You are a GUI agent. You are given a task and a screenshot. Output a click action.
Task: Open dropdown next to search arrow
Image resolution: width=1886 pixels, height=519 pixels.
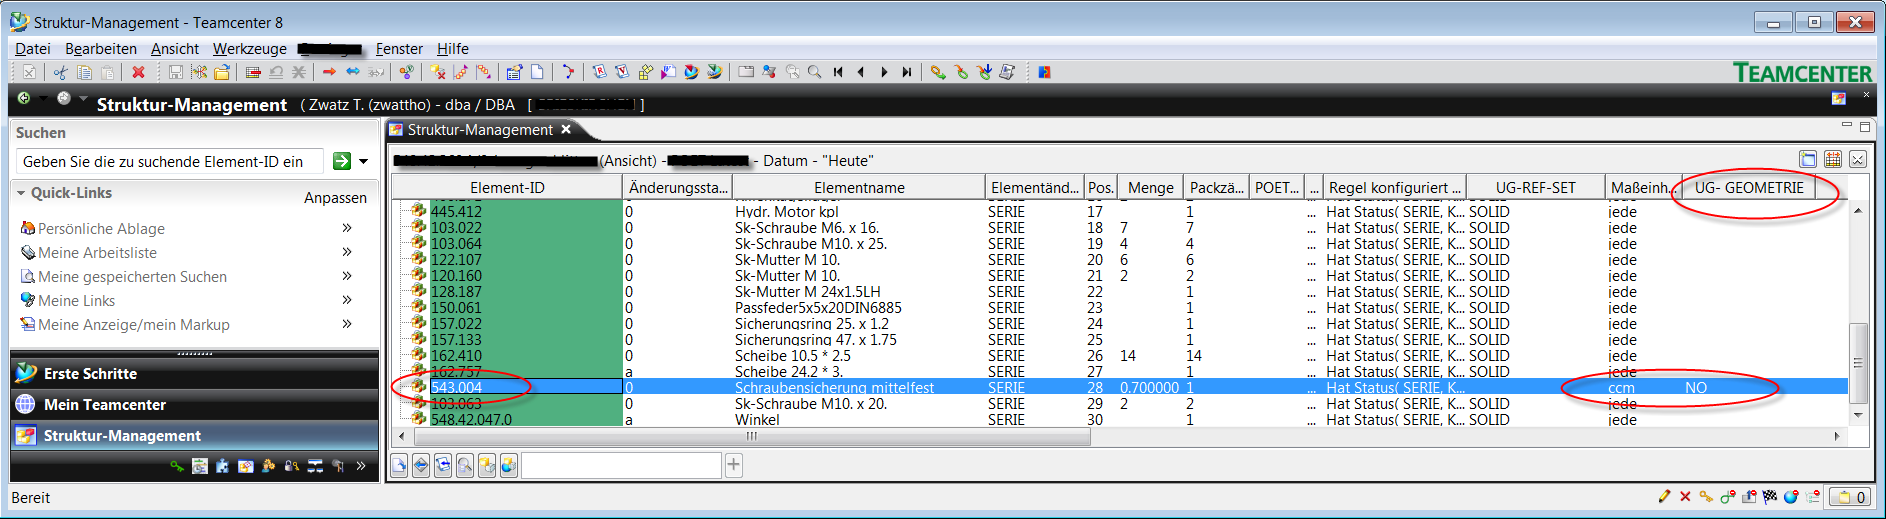[363, 161]
